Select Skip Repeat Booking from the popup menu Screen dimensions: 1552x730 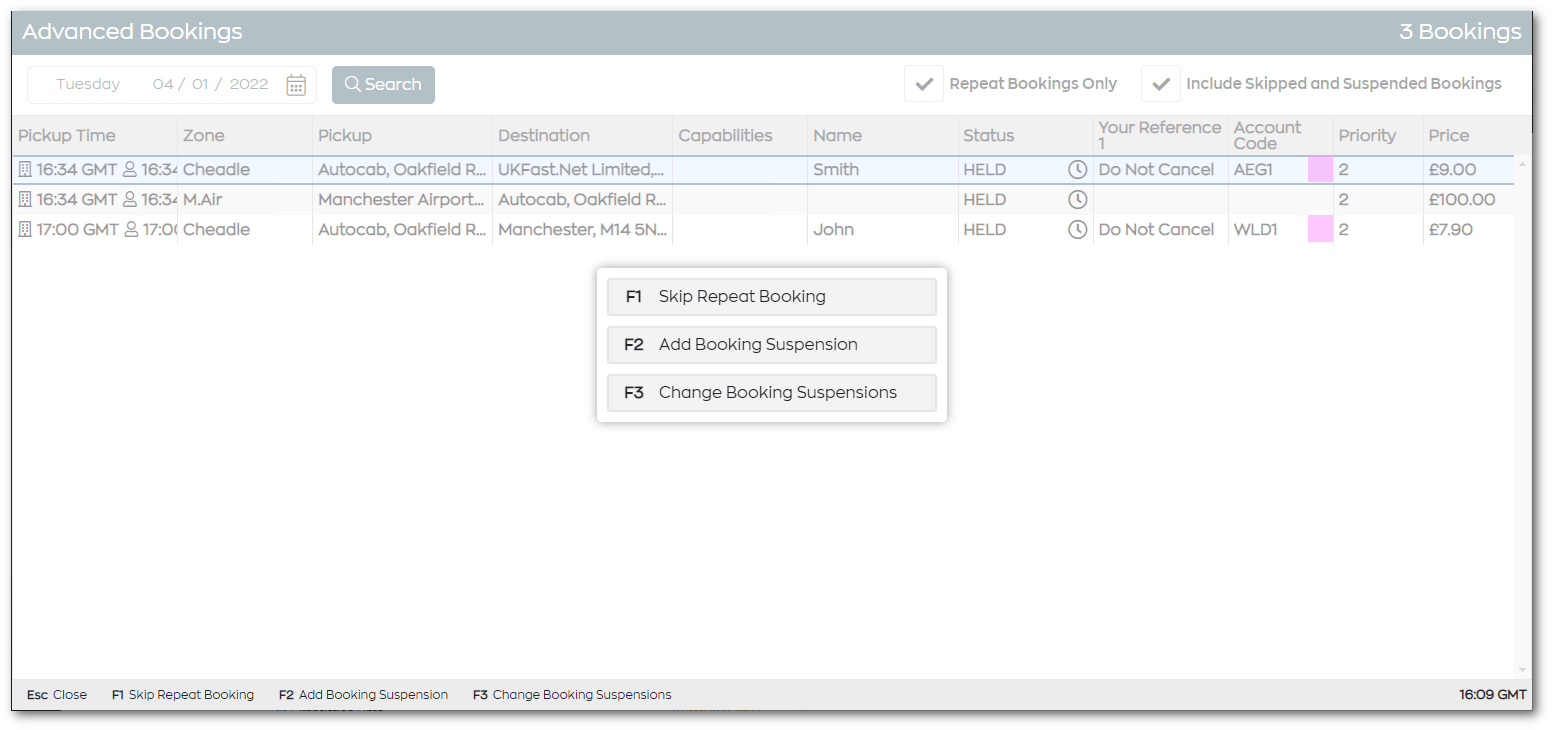click(x=771, y=296)
